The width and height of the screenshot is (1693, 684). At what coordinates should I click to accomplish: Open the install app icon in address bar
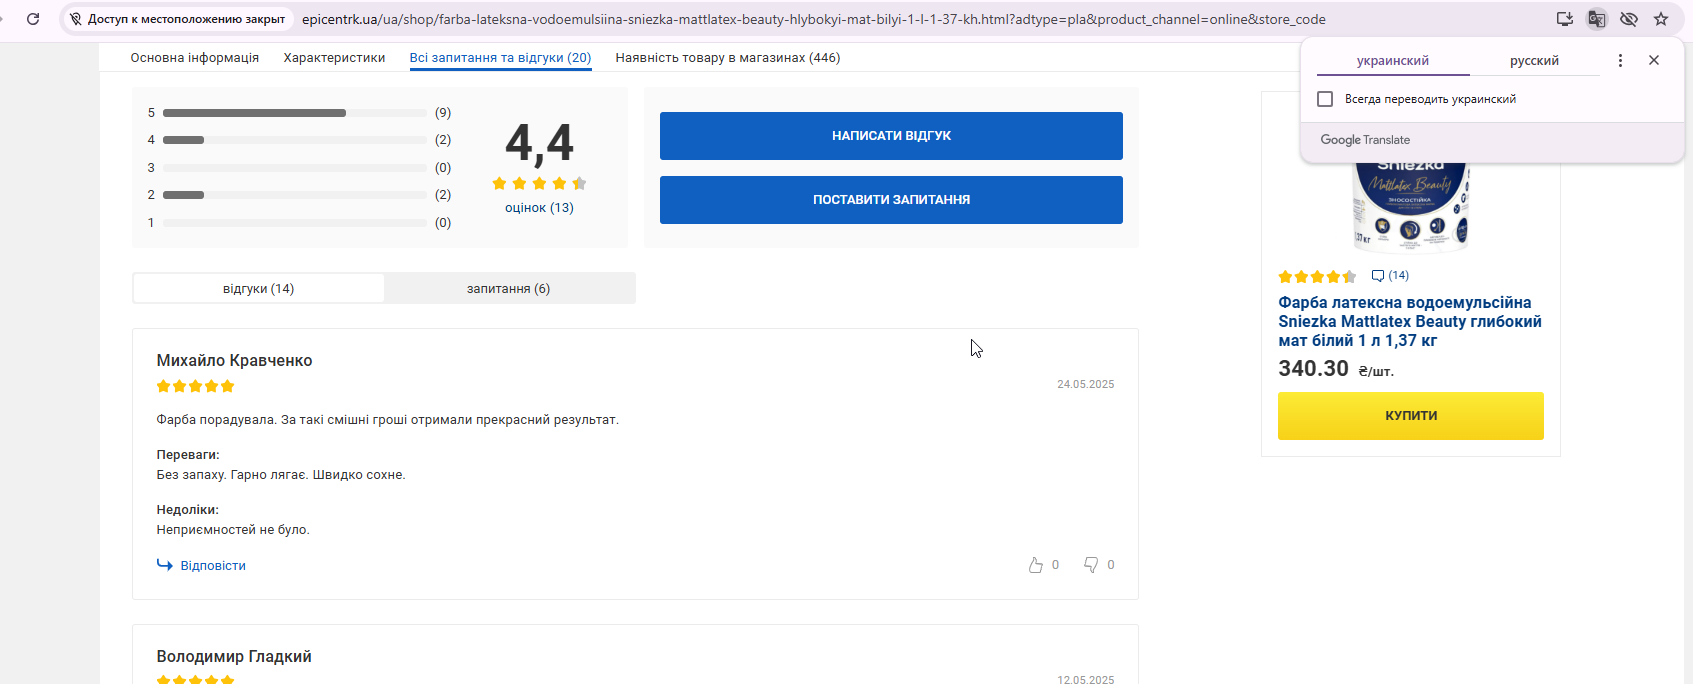(1565, 19)
